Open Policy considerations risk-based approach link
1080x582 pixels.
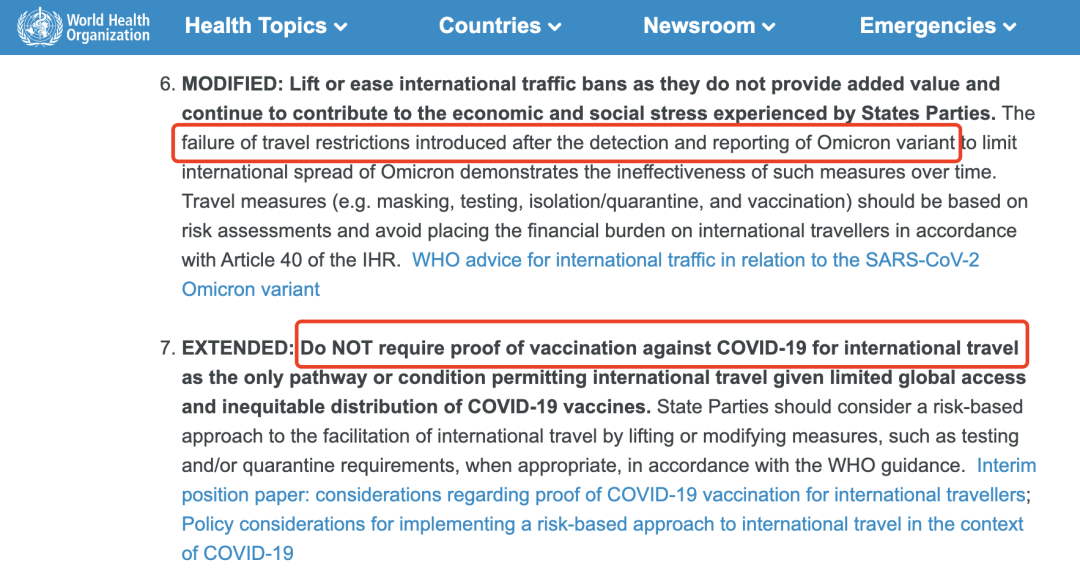(603, 524)
